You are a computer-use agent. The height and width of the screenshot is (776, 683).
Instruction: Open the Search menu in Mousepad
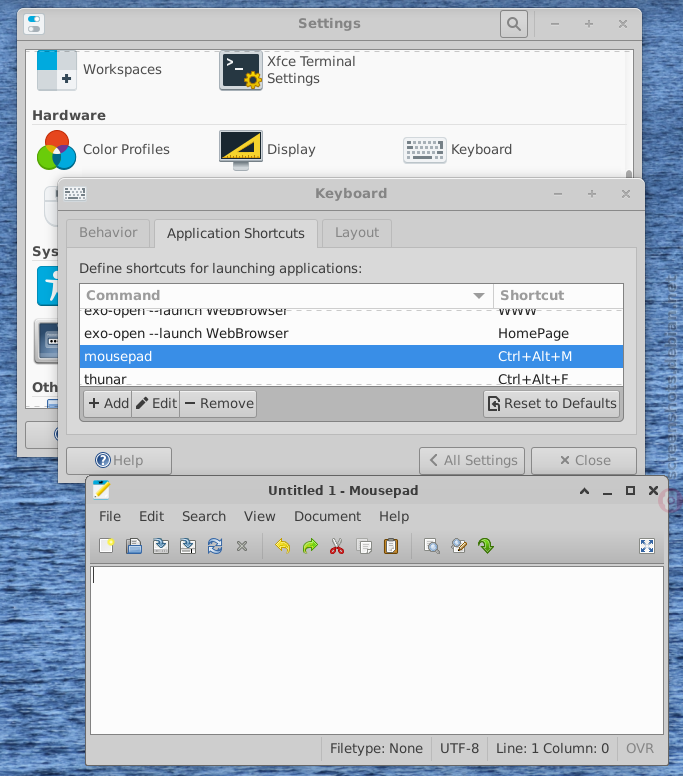204,516
